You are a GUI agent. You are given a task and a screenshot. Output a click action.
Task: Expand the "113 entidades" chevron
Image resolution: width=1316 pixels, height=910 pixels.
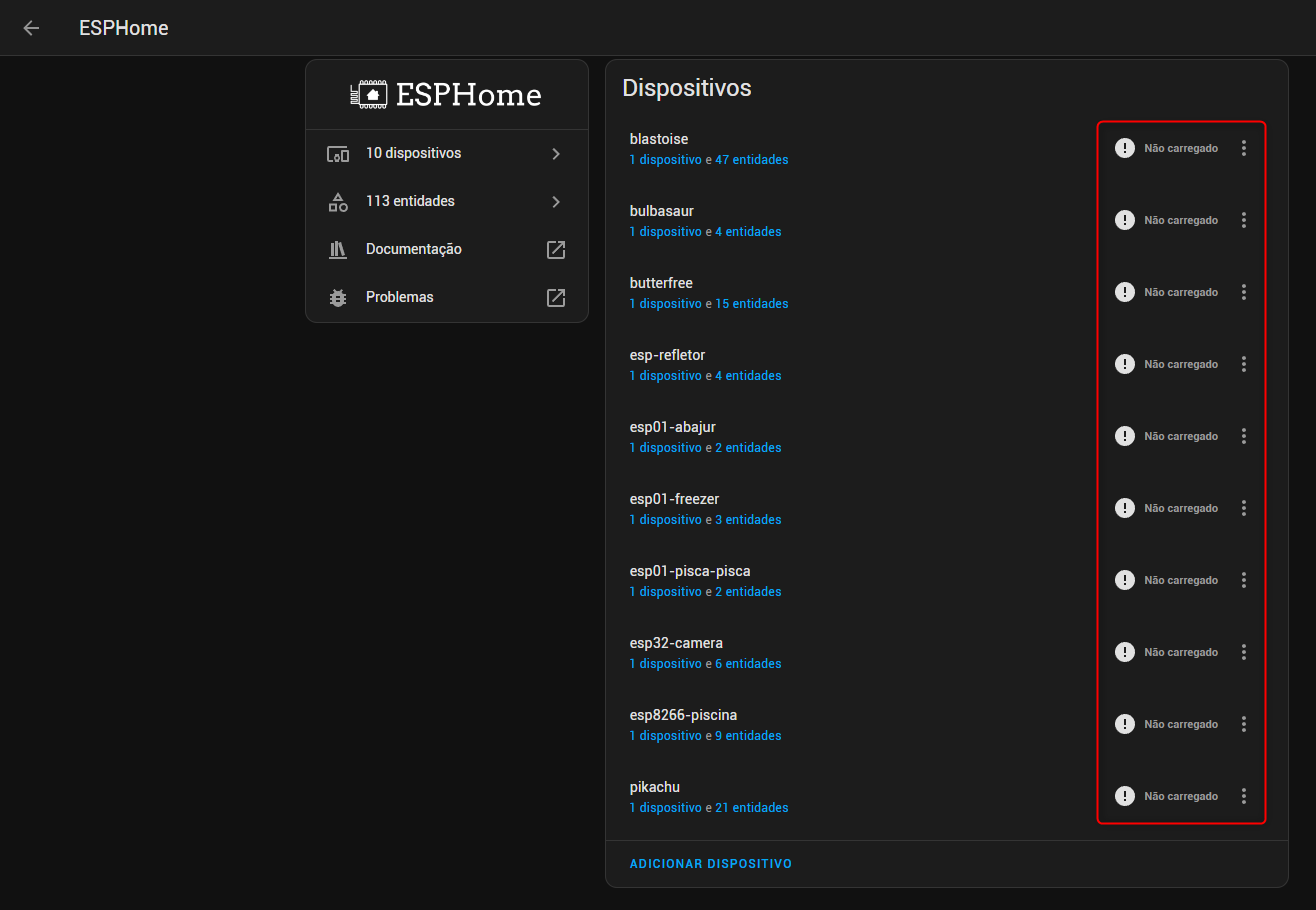point(555,201)
